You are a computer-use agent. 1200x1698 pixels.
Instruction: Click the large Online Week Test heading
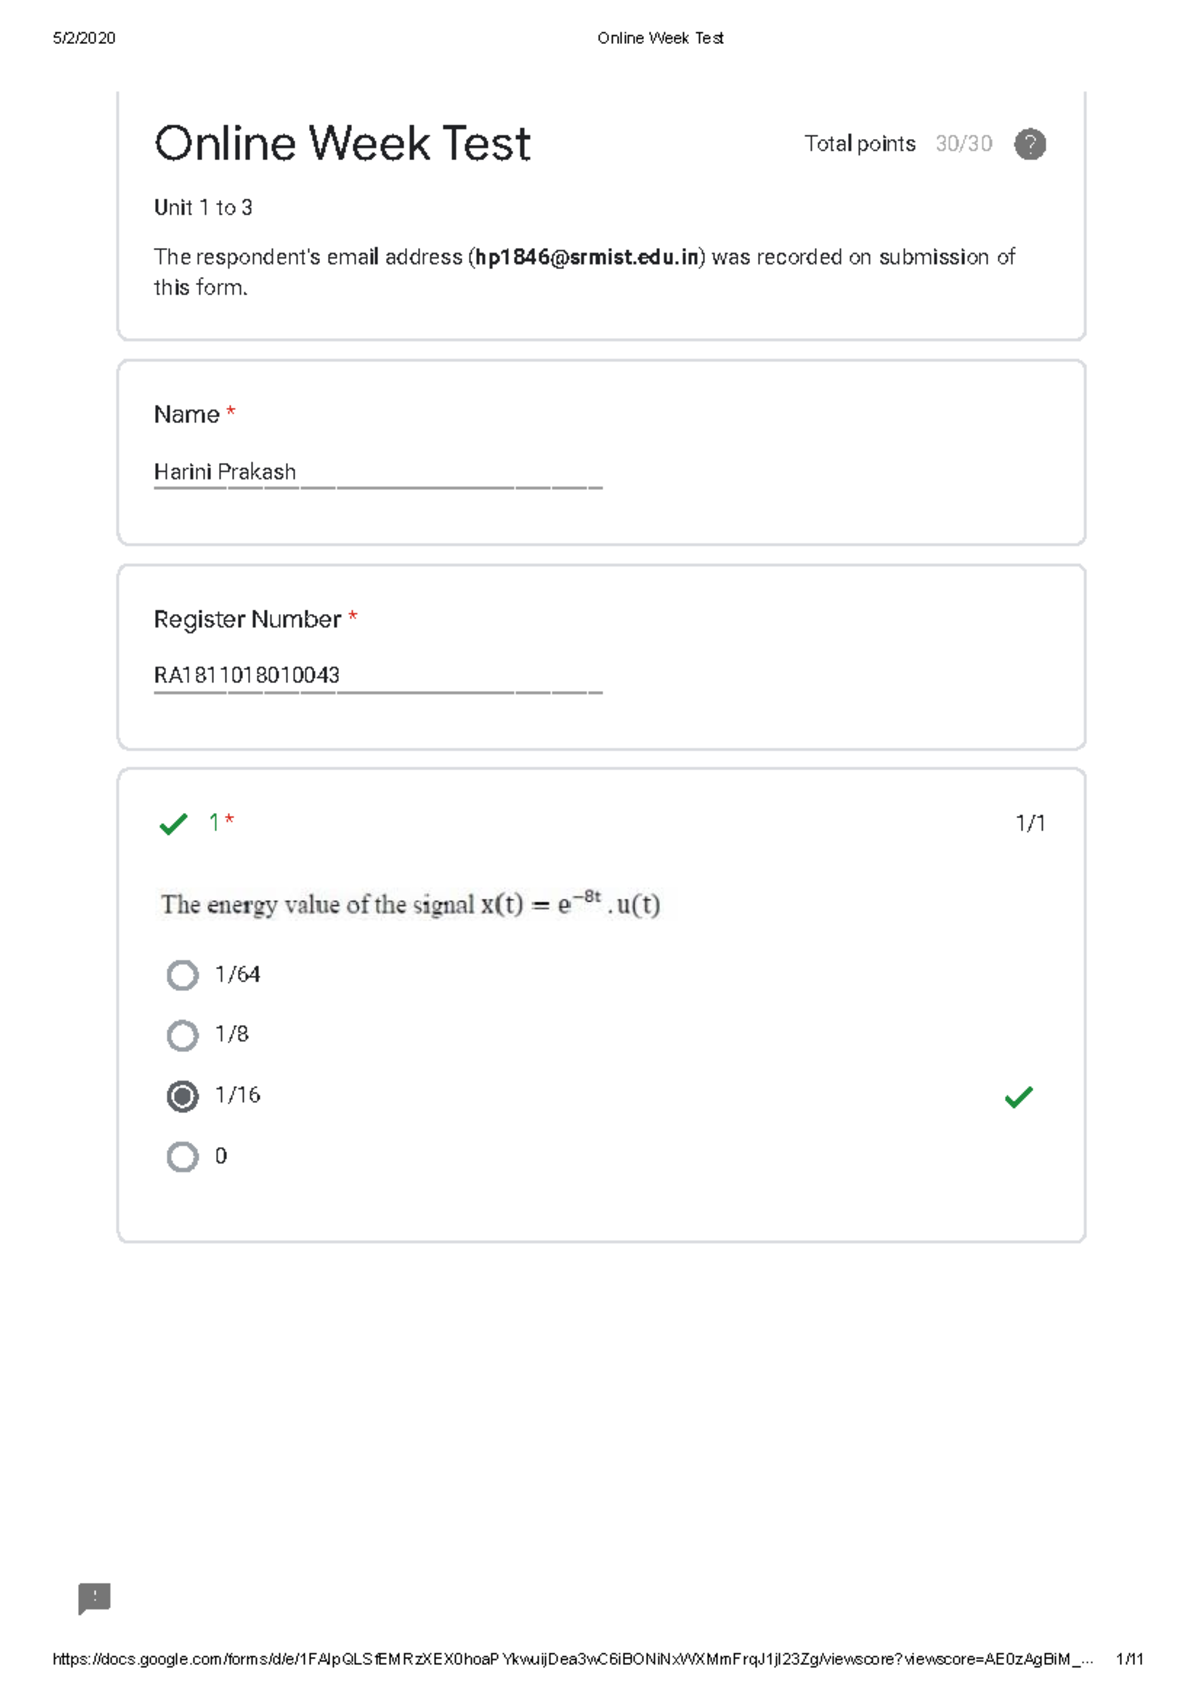pos(342,144)
